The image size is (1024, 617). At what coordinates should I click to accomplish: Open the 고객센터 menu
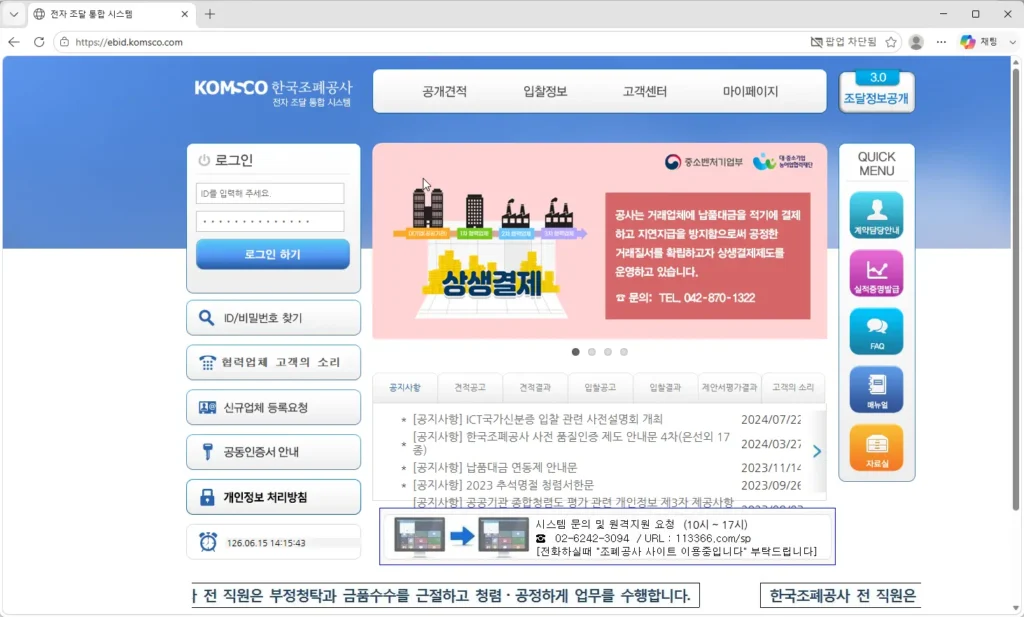645,91
